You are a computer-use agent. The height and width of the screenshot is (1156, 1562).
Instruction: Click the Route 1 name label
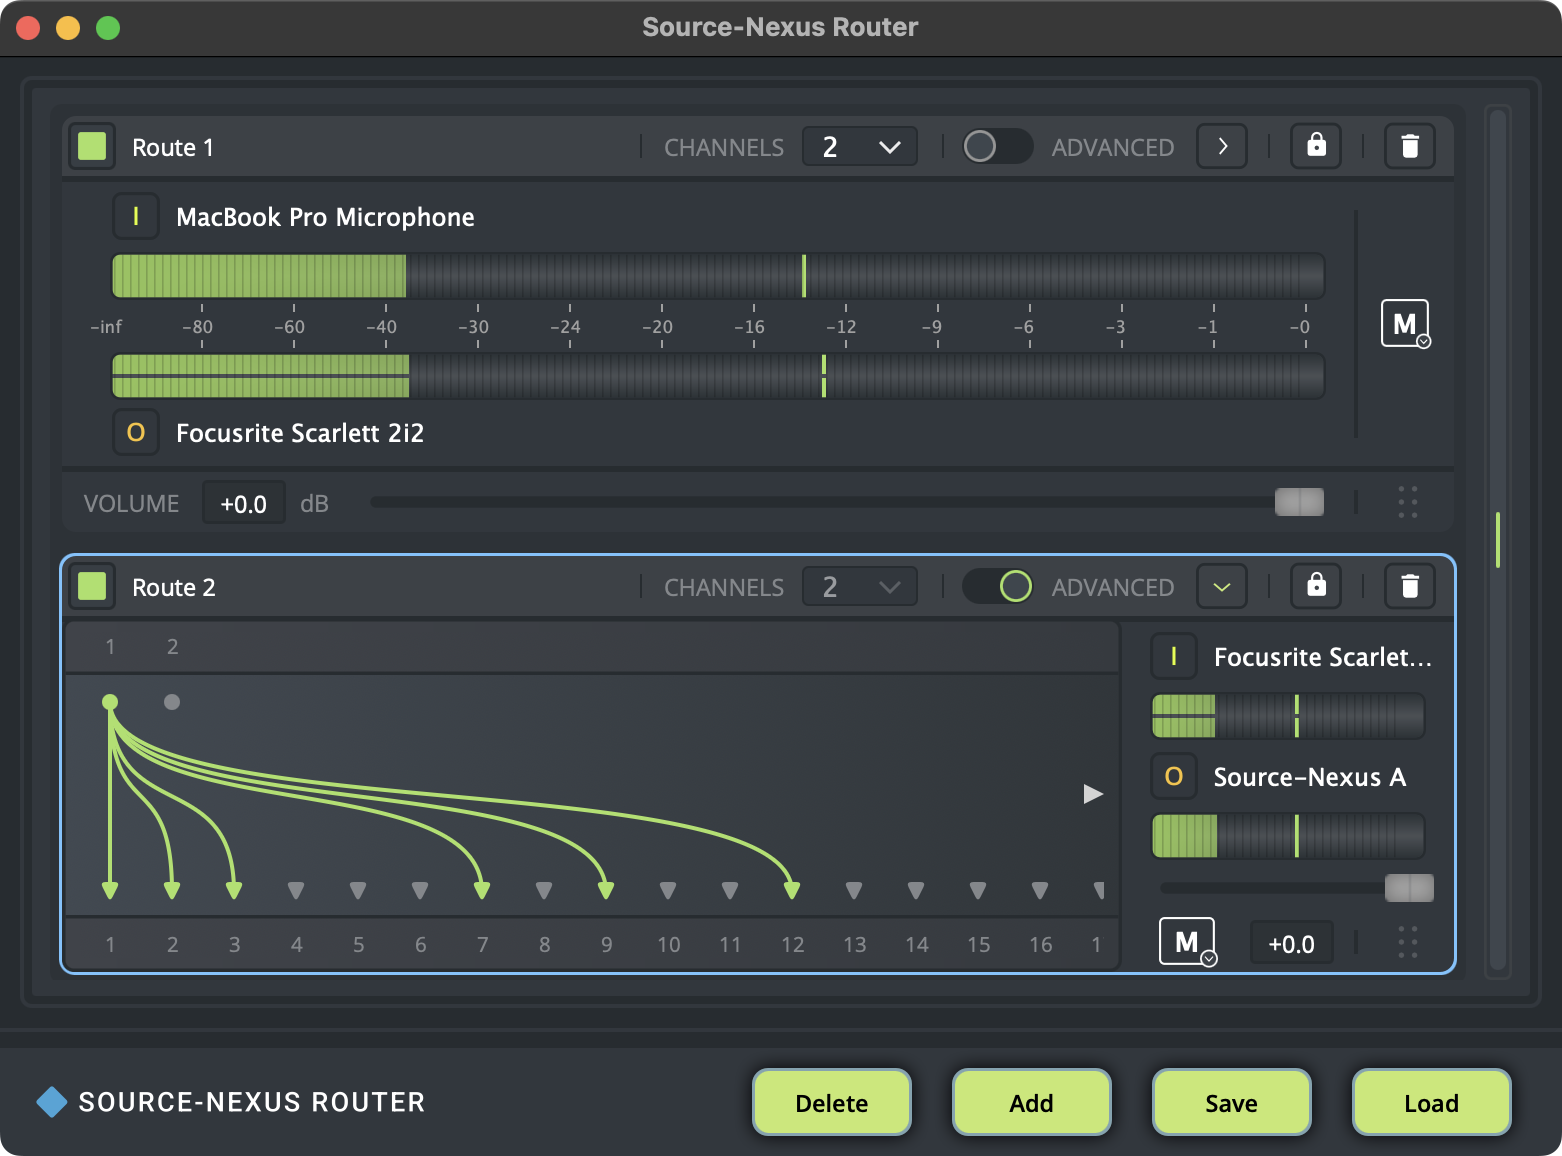point(173,147)
